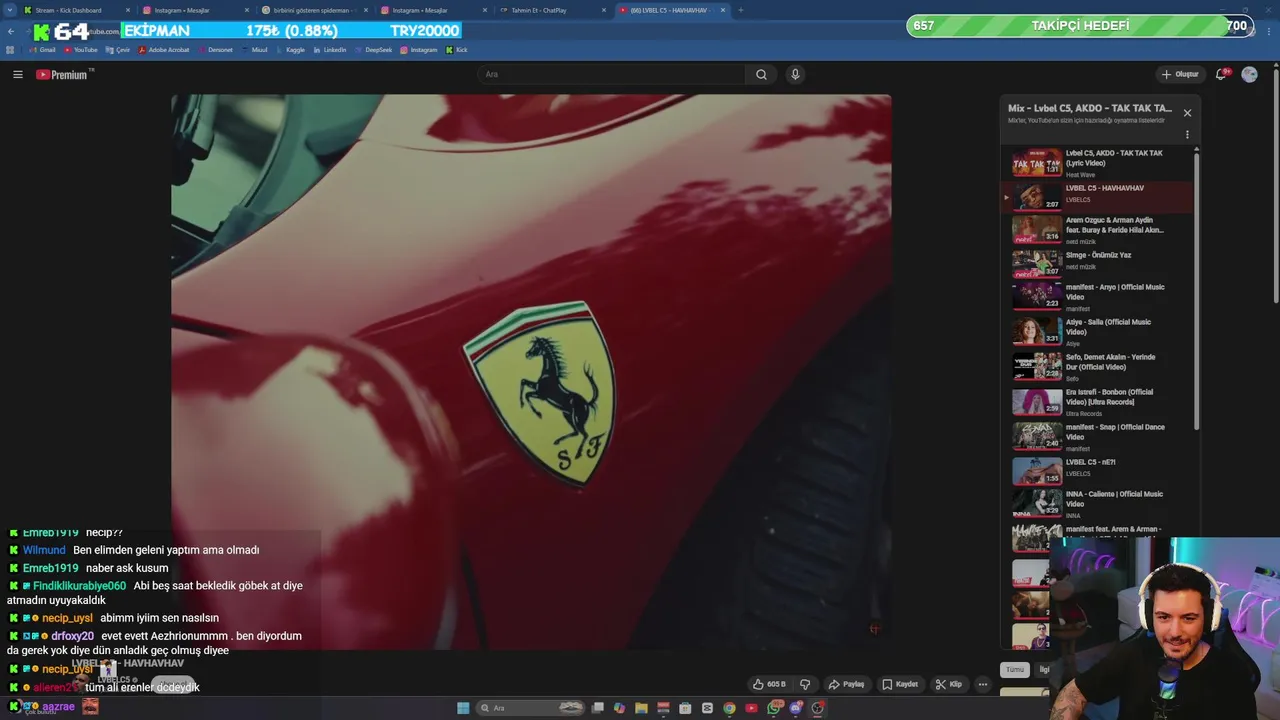Launch Copilot from the taskbar
The image size is (1280, 720).
point(619,708)
